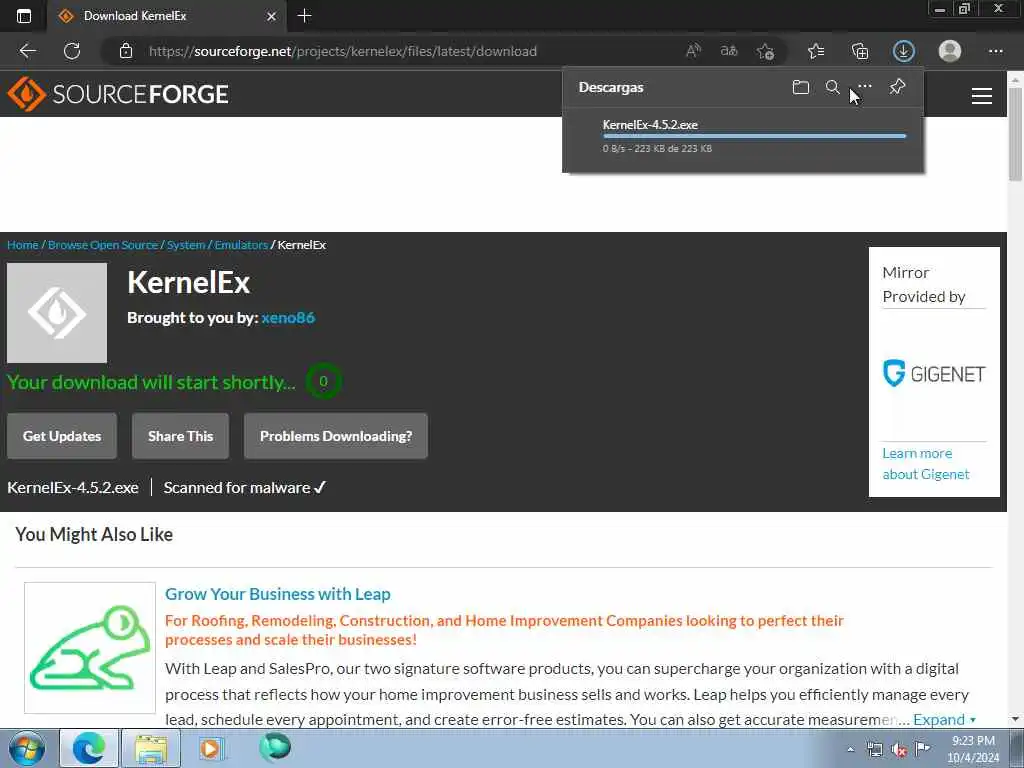1024x768 pixels.
Task: Reload the page with the refresh icon
Action: [72, 51]
